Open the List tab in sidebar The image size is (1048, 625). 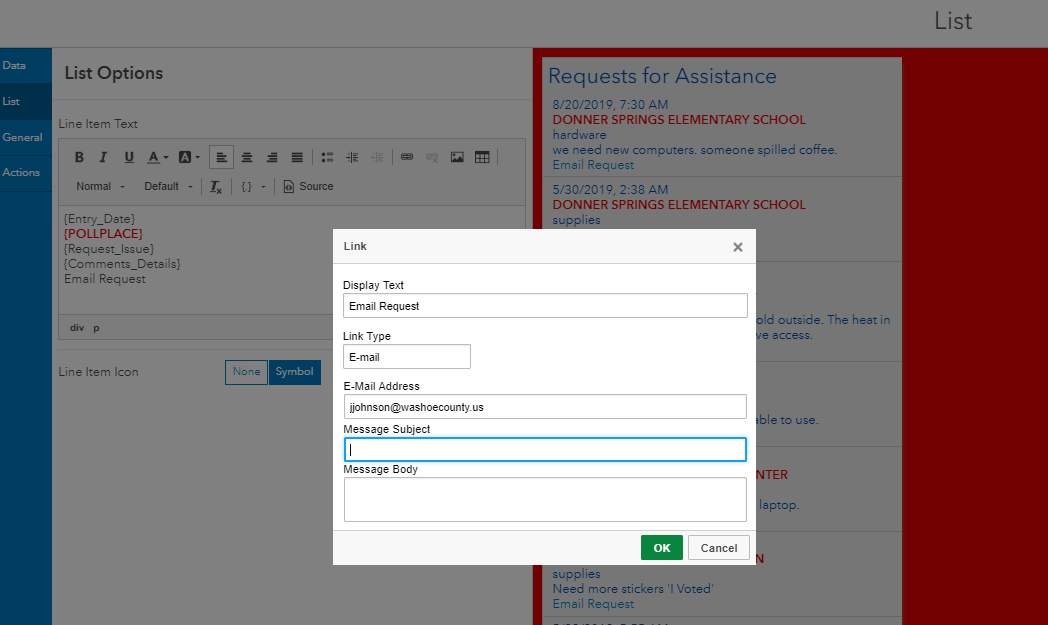25,102
